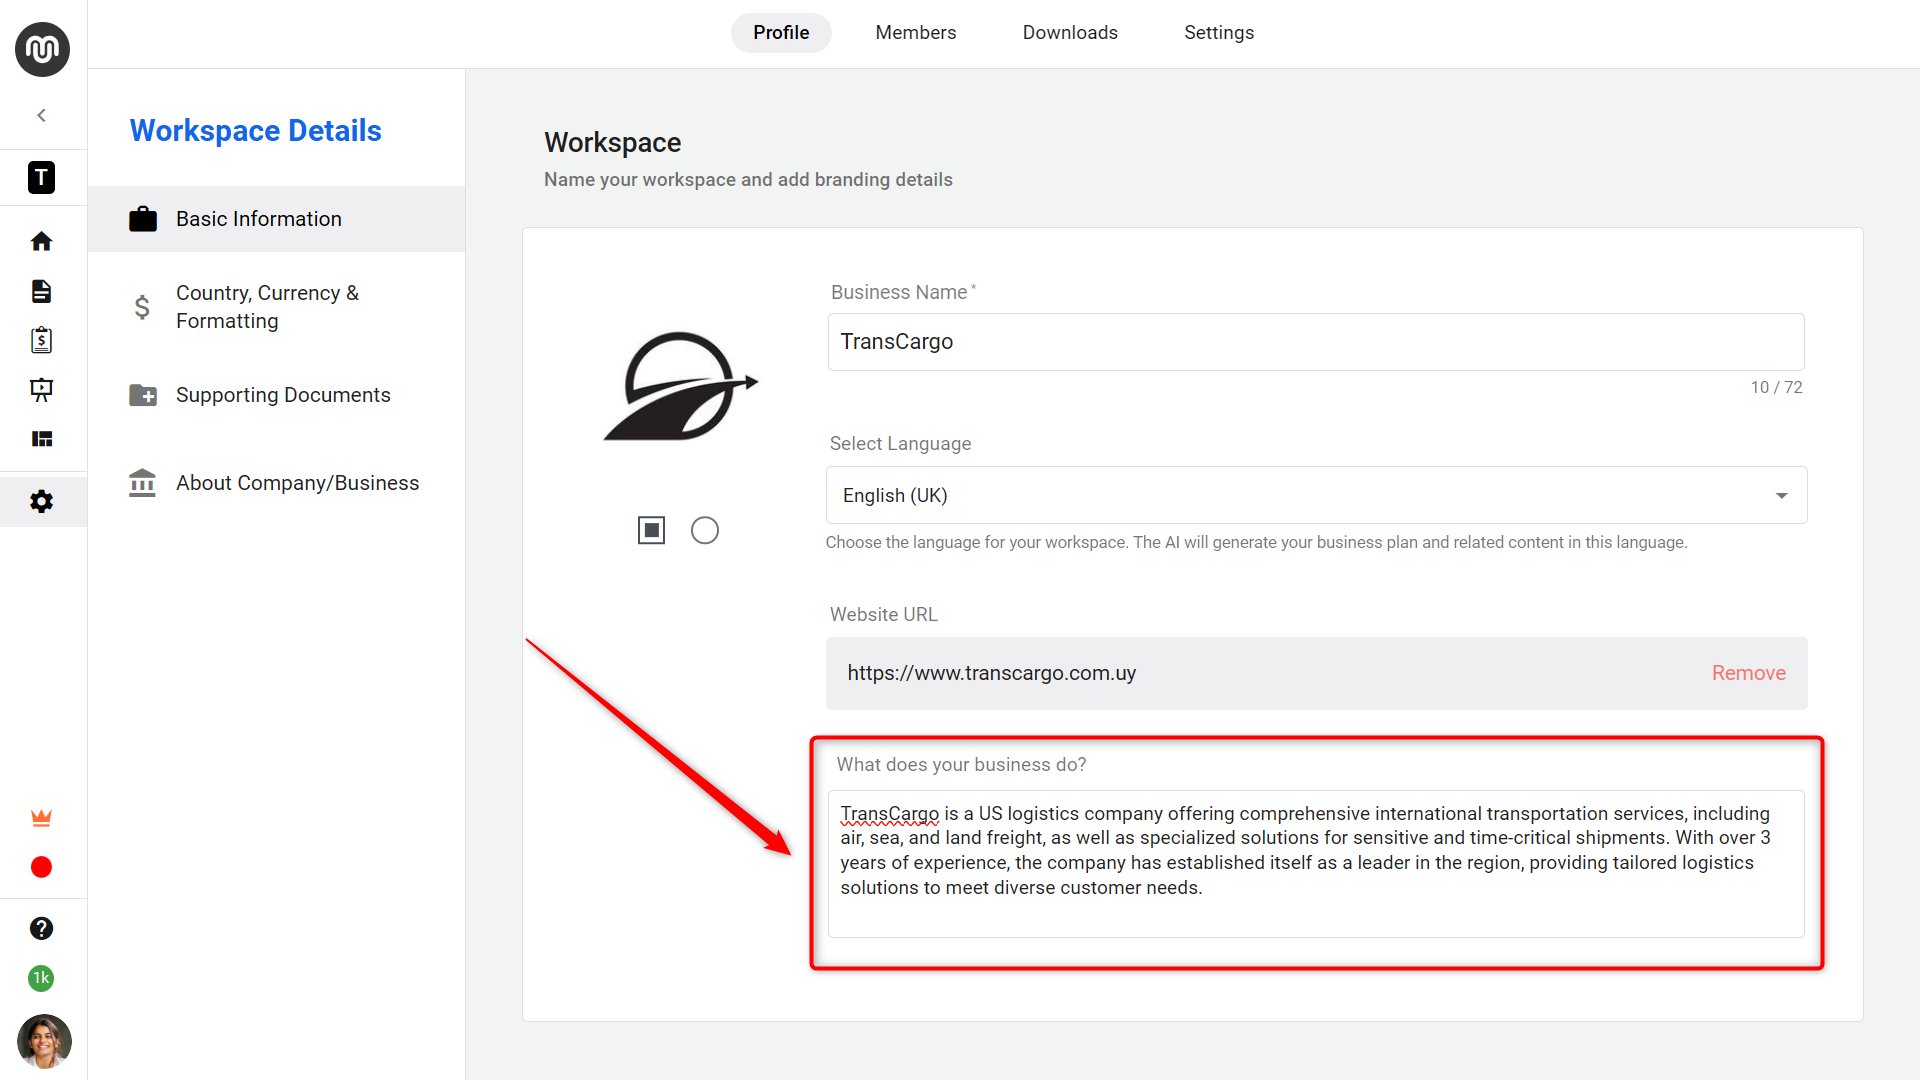Open Country, Currency & Formatting section

coord(267,307)
